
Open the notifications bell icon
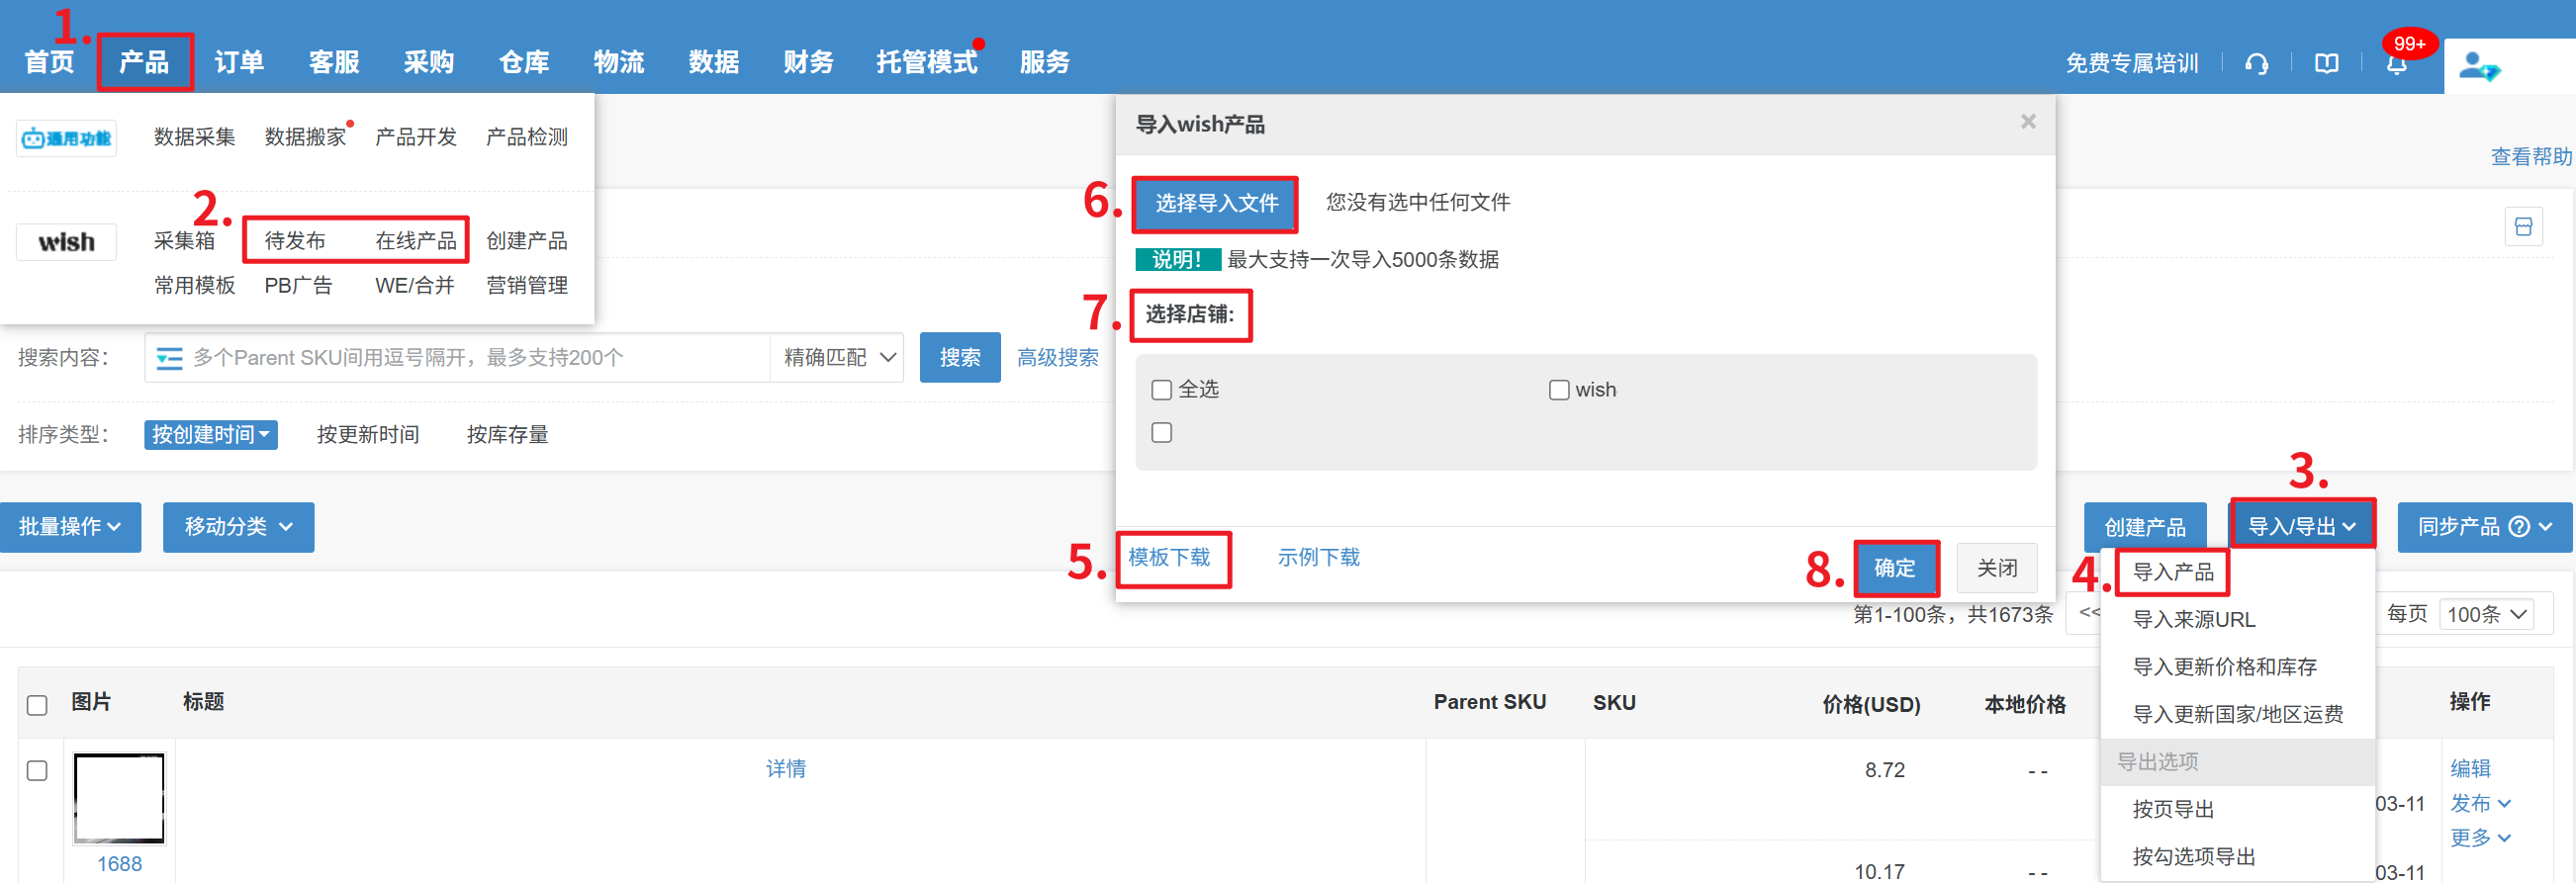(x=2396, y=64)
